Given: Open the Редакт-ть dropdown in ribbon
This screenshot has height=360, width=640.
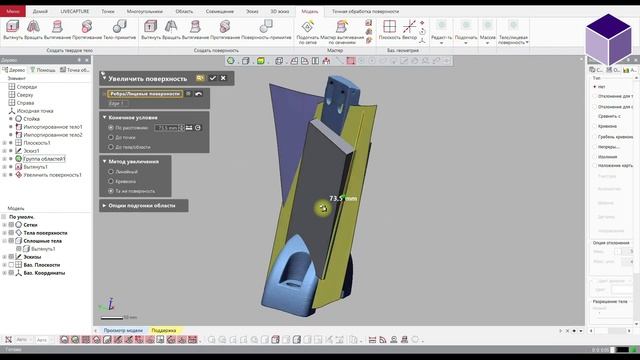Looking at the screenshot, I should [441, 32].
